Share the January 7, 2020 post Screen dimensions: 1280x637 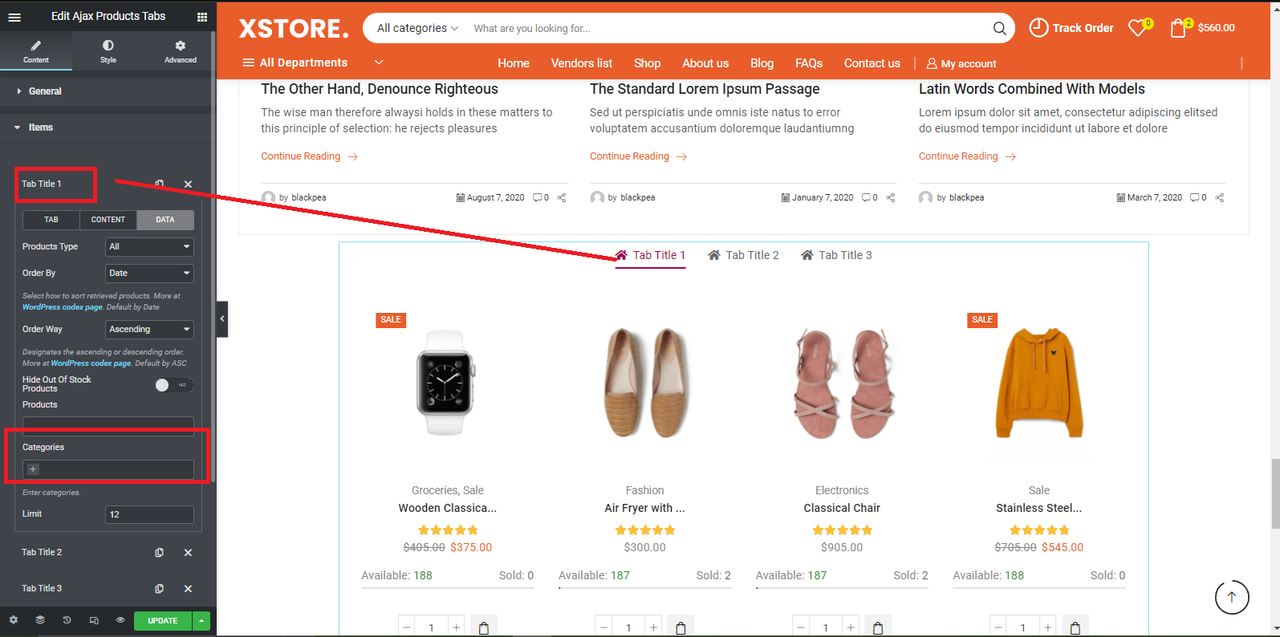pos(891,198)
